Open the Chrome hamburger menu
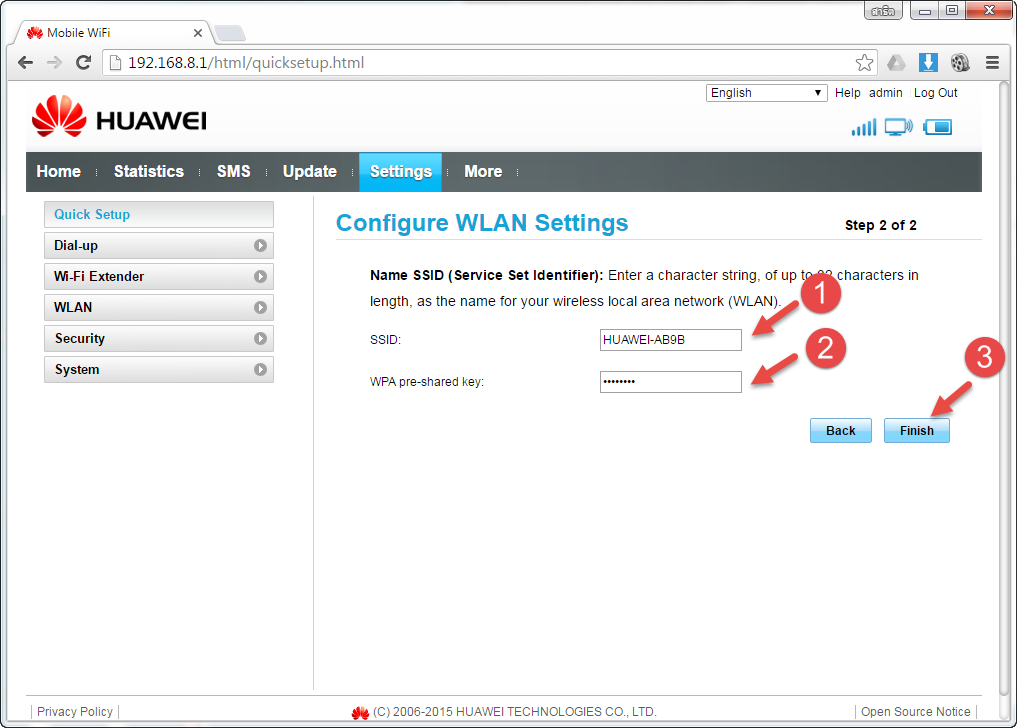This screenshot has height=728, width=1017. [992, 63]
